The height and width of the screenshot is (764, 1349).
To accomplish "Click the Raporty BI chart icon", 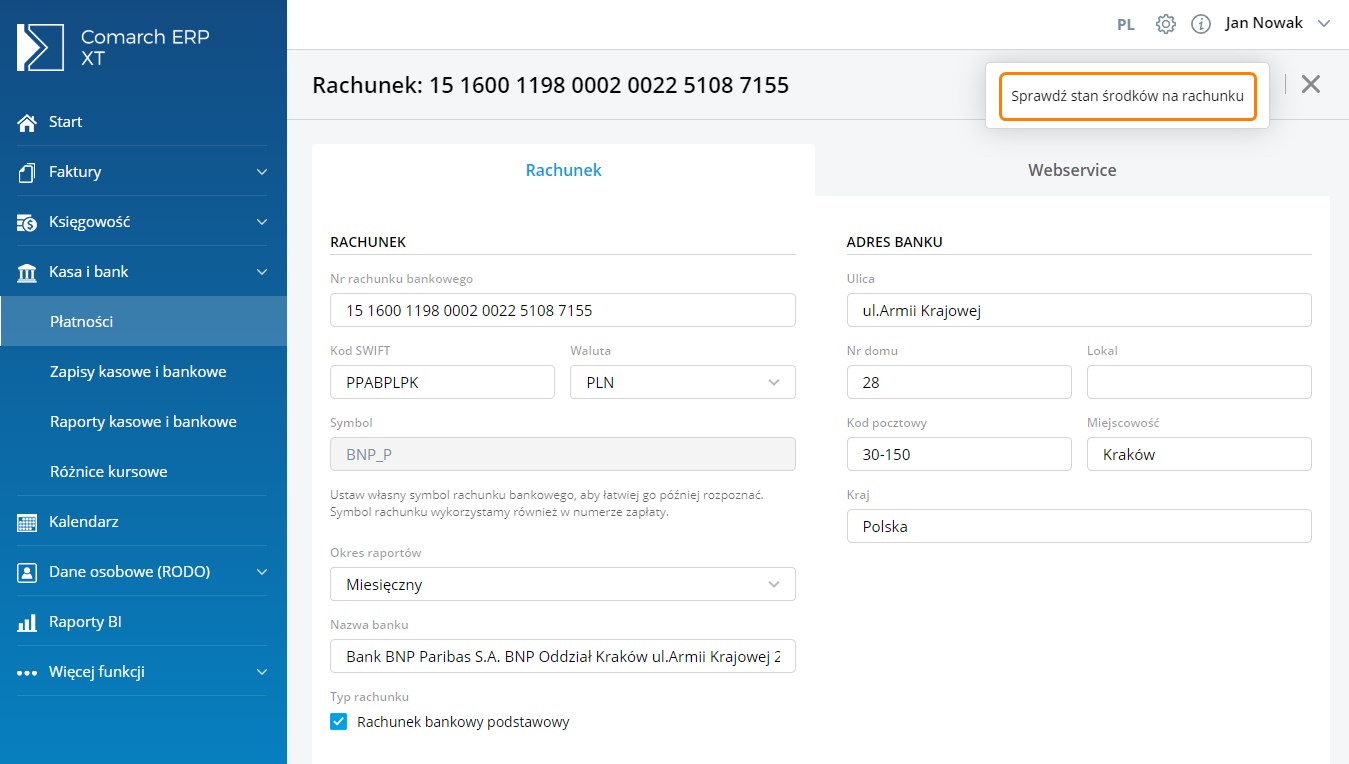I will (x=27, y=622).
